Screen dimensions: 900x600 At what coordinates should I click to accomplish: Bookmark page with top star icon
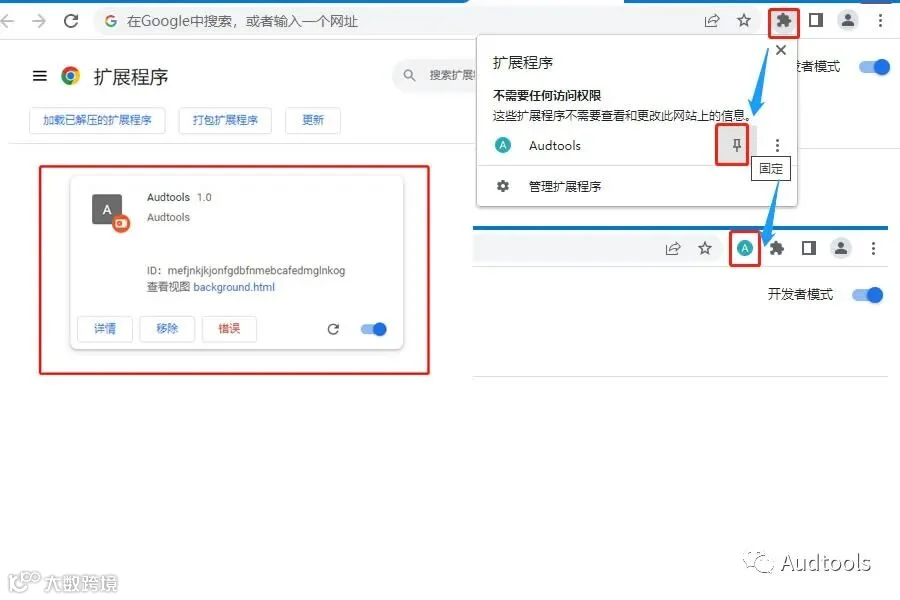(744, 21)
